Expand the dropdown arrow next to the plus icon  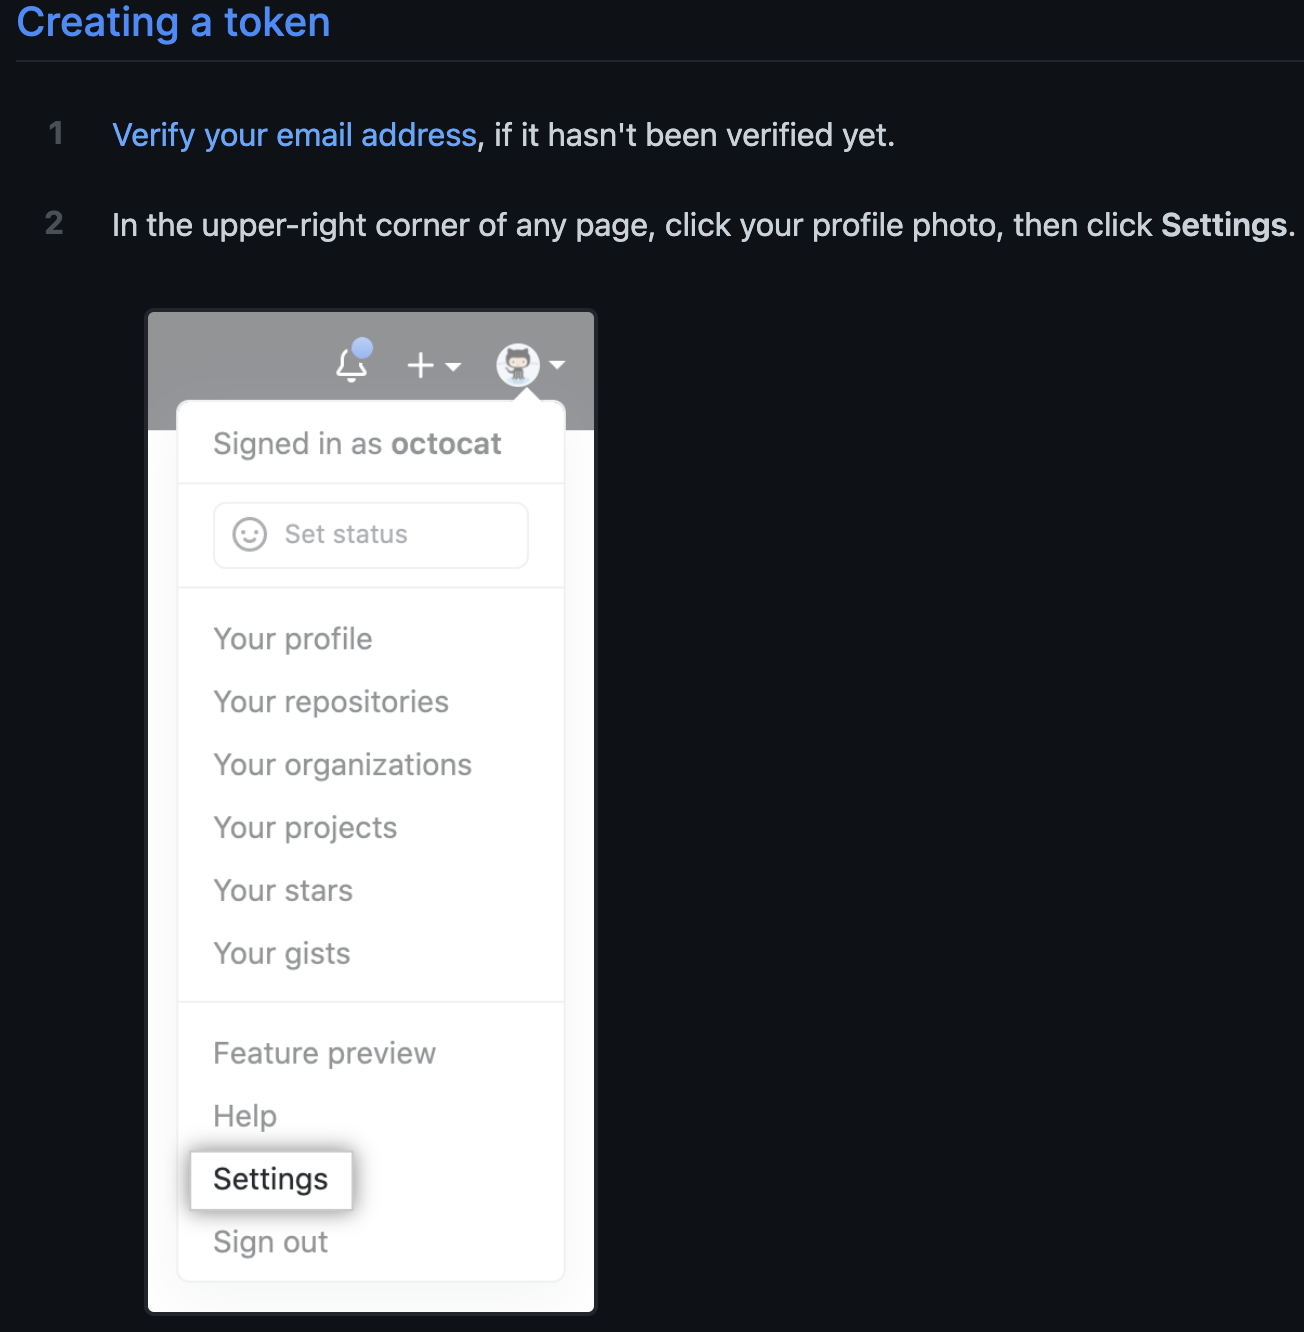click(x=452, y=367)
